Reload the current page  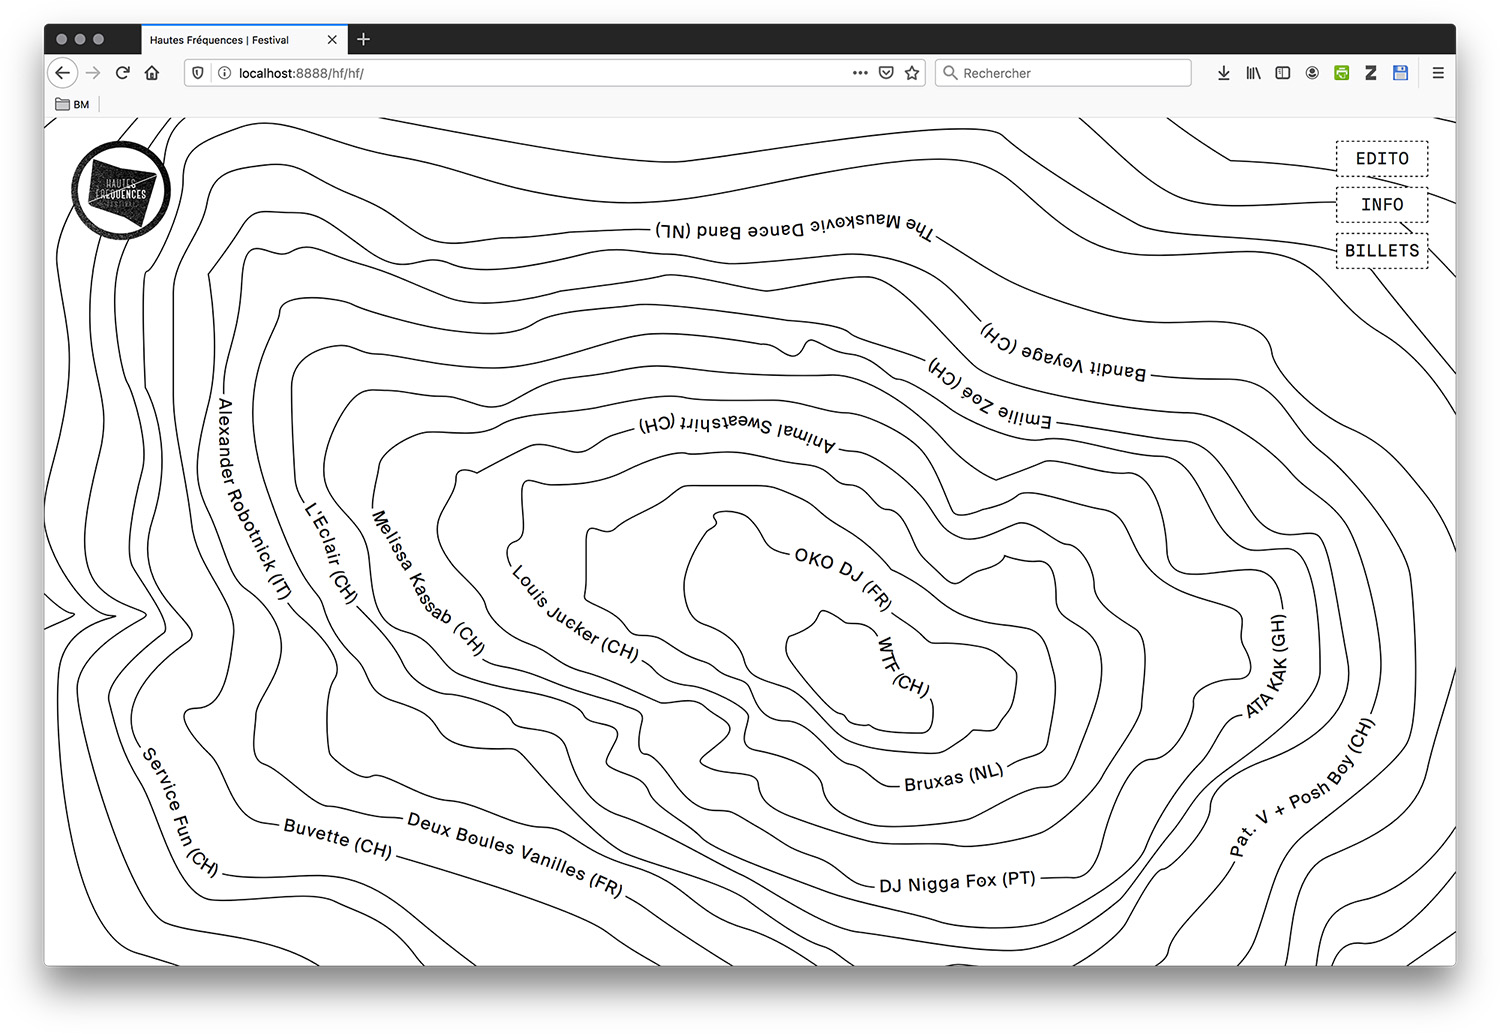pyautogui.click(x=123, y=73)
